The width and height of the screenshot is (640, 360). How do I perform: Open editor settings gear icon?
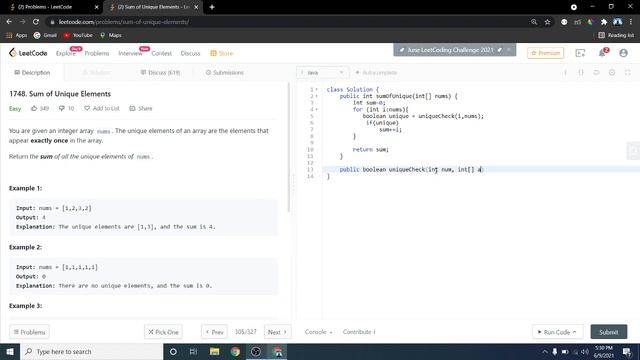coord(612,73)
